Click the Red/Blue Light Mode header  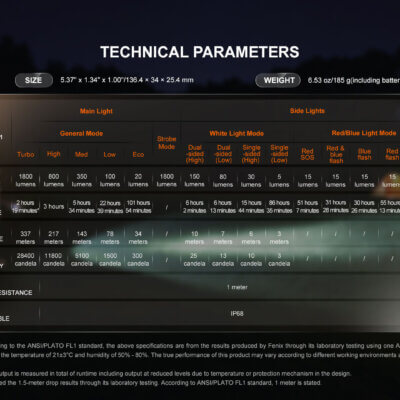point(364,133)
